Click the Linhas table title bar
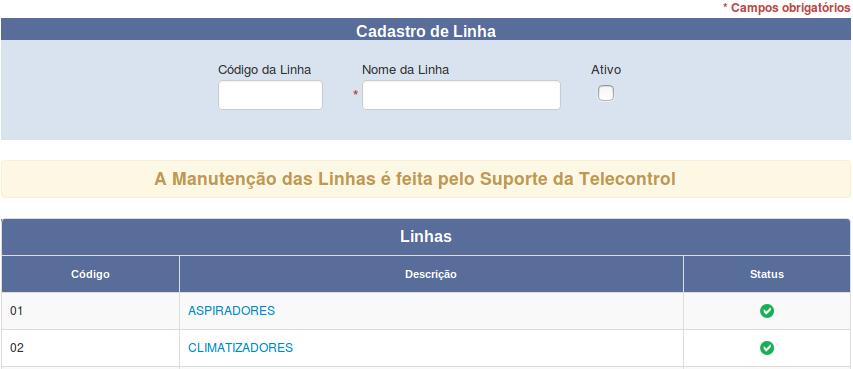Screen dimensions: 853x369 [426, 237]
